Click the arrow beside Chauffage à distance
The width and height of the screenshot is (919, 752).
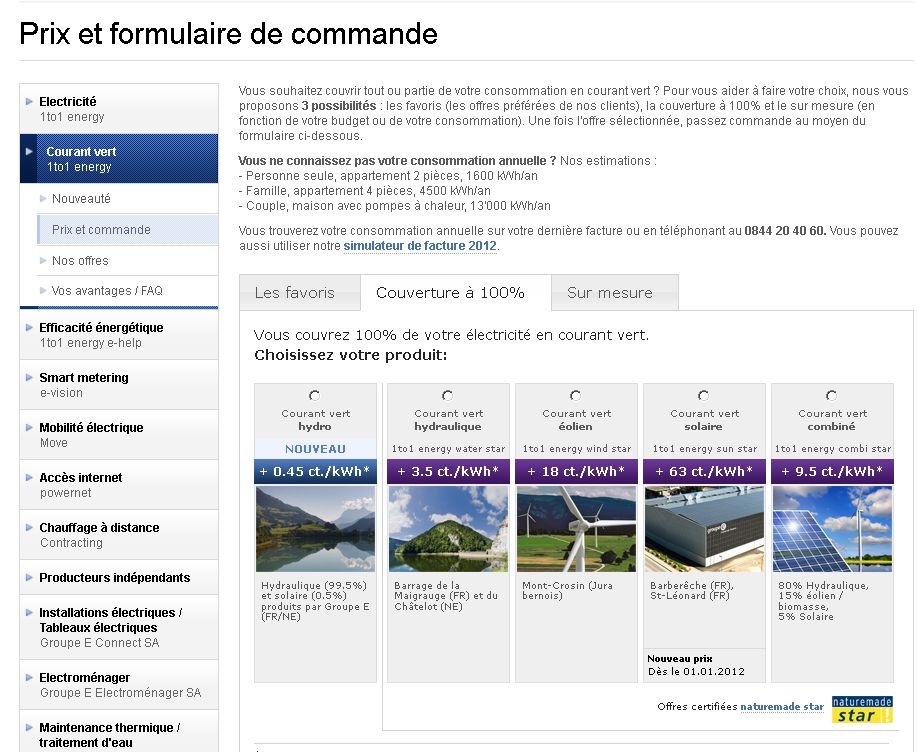pos(29,527)
